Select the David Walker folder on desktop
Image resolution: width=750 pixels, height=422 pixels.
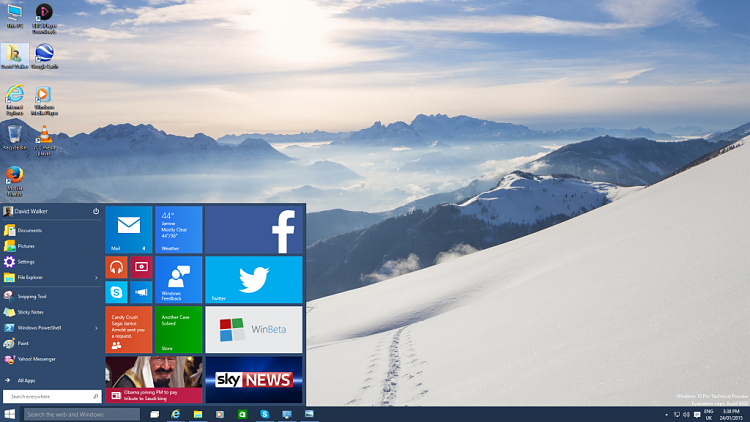(x=14, y=56)
